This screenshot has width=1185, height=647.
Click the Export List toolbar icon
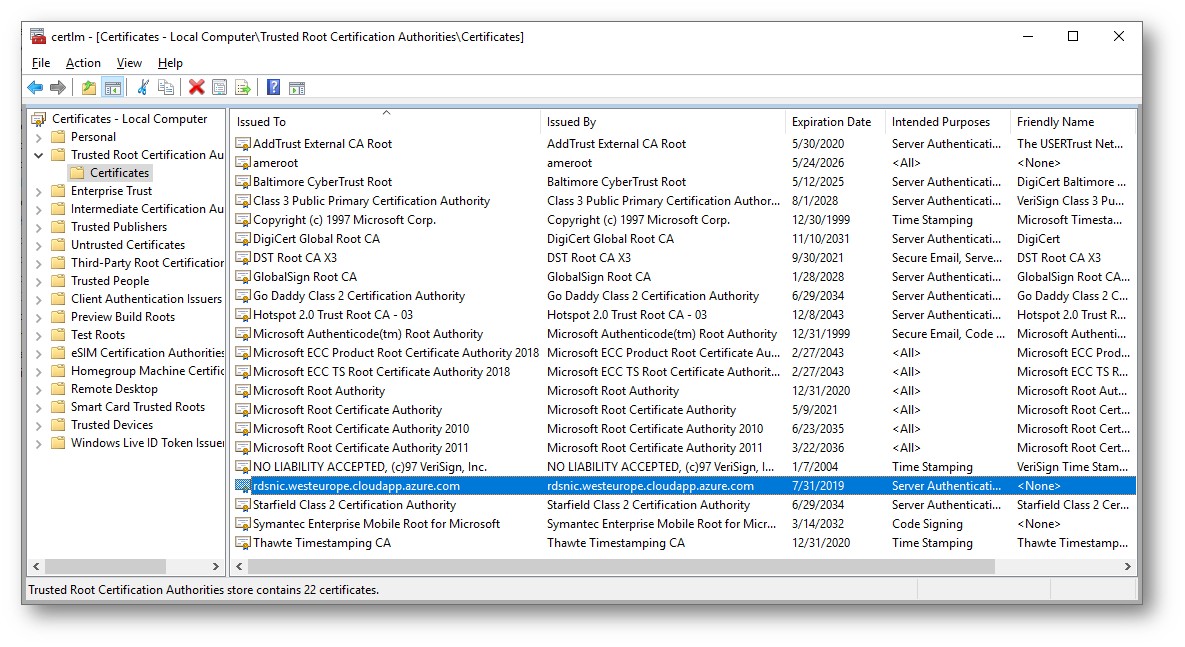[243, 88]
